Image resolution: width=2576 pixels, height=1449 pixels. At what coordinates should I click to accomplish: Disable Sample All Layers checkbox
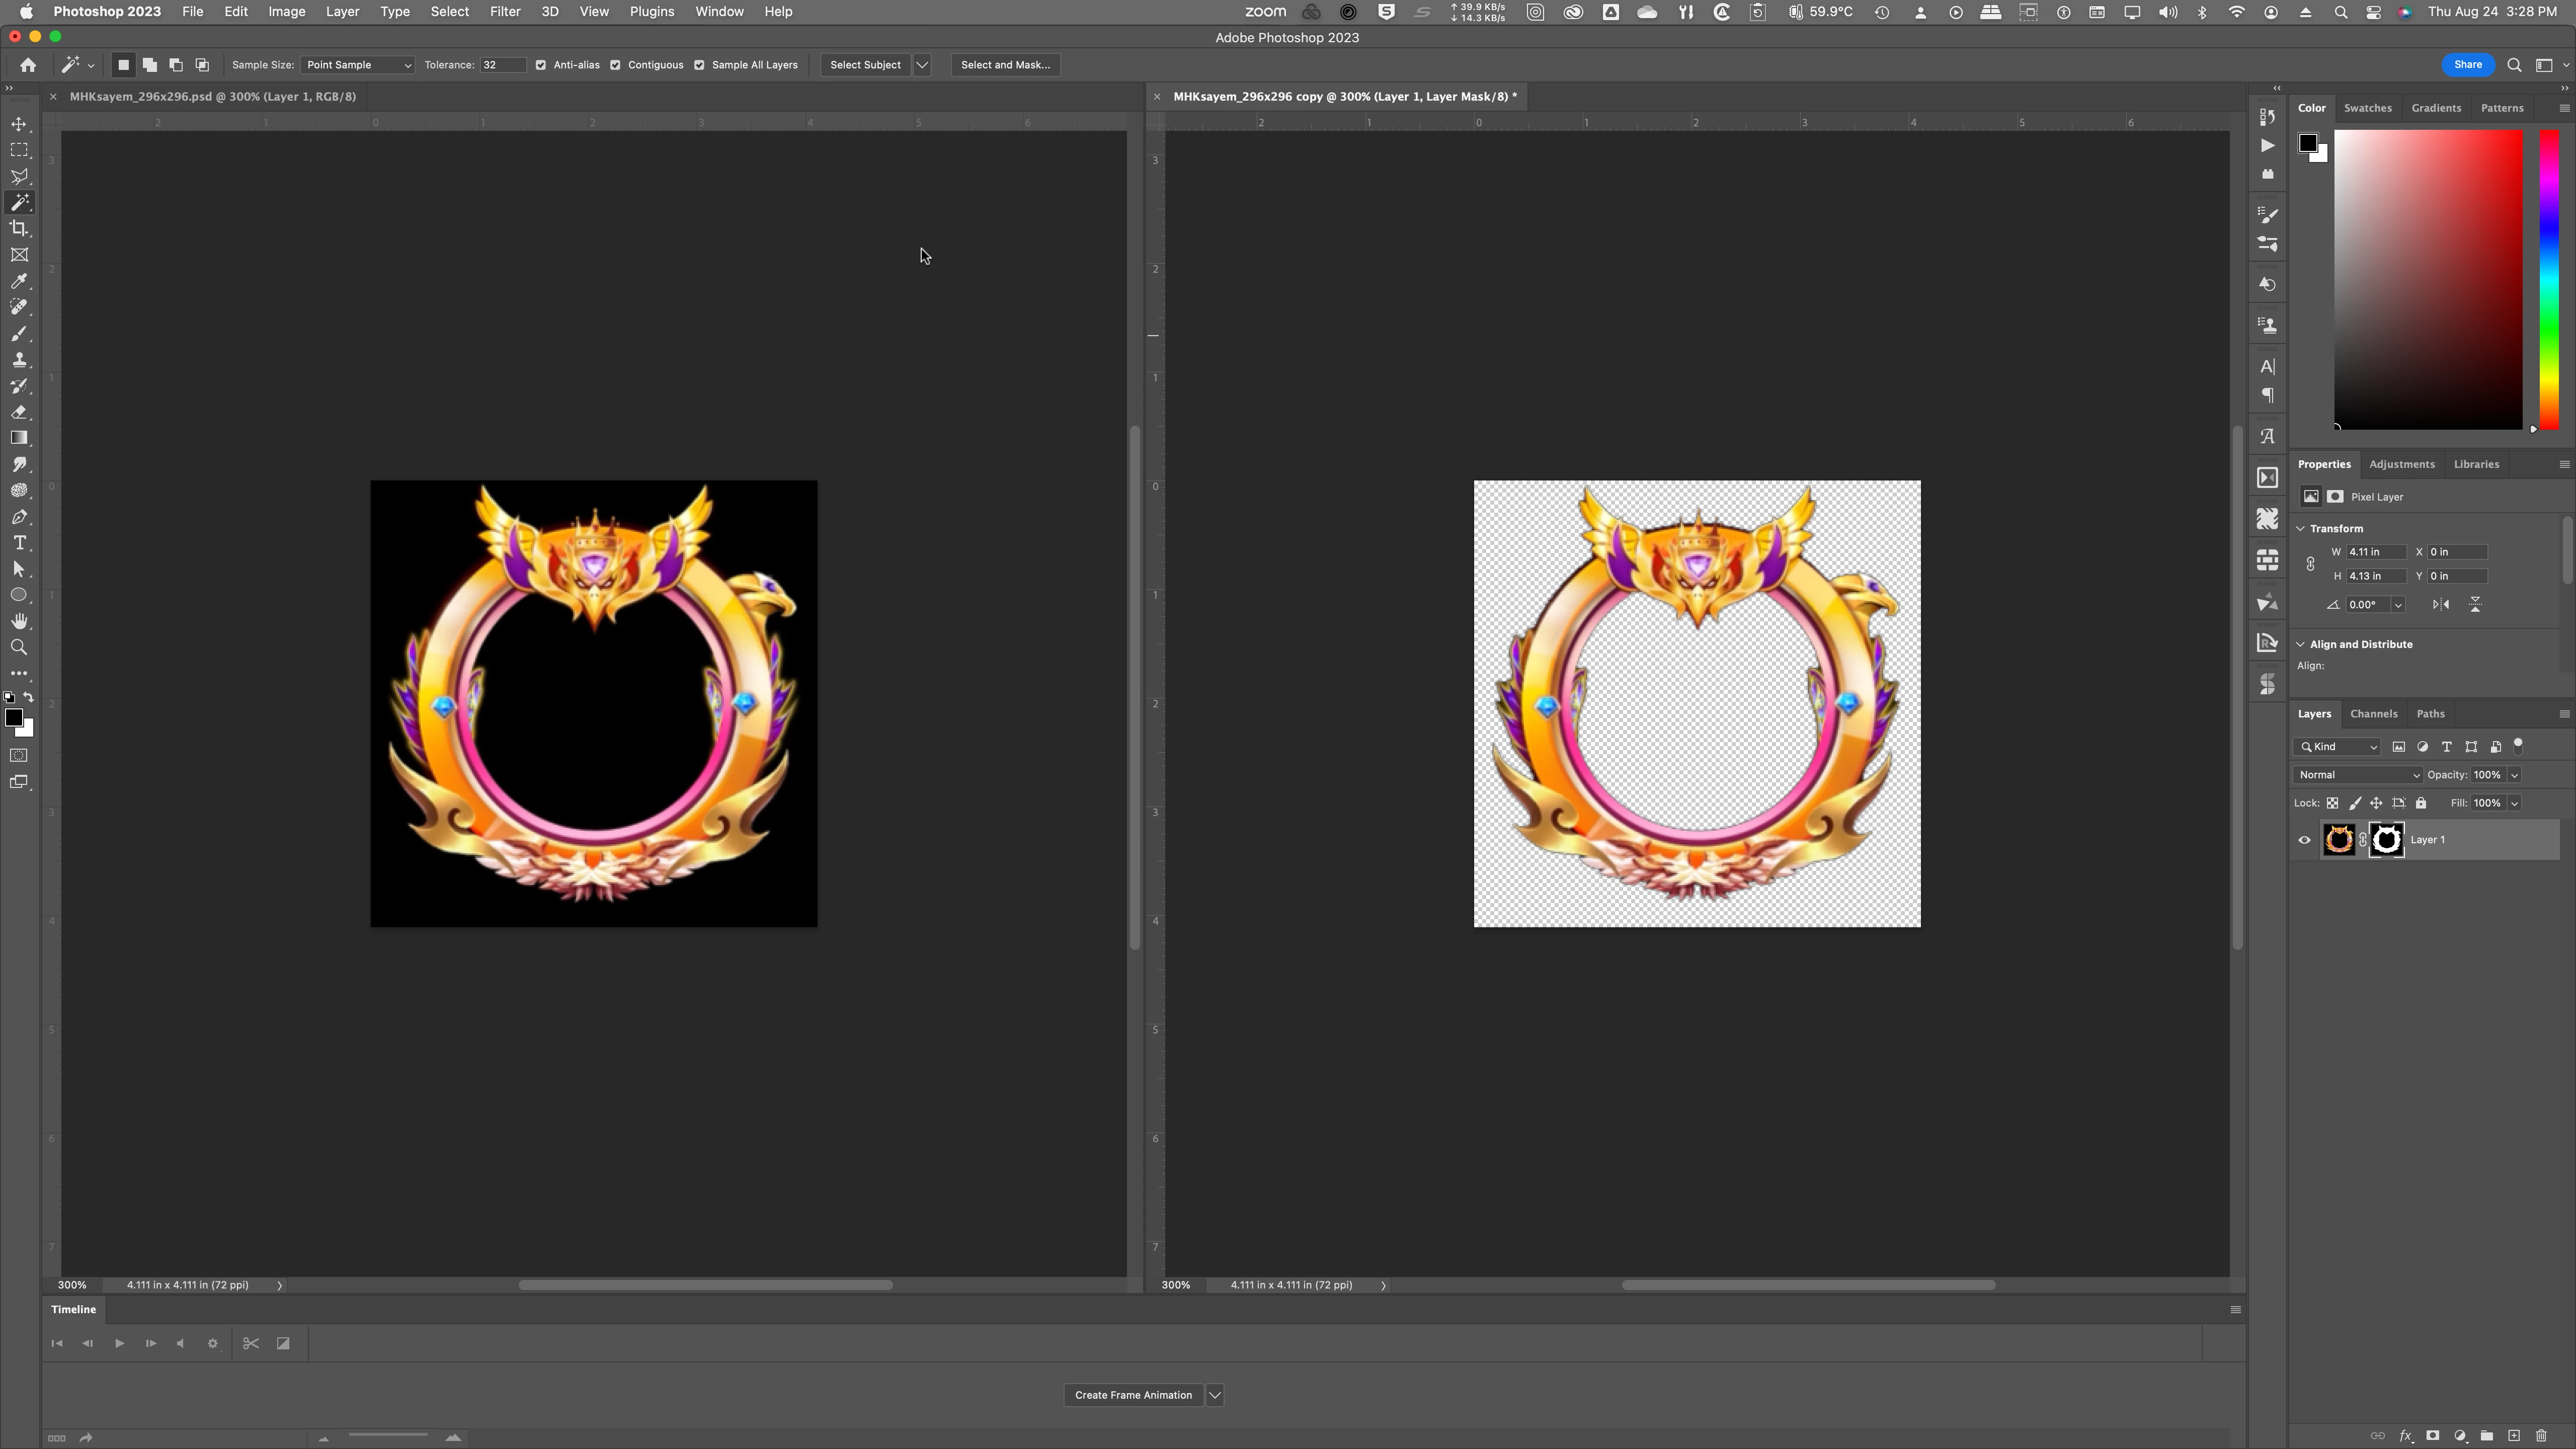700,65
